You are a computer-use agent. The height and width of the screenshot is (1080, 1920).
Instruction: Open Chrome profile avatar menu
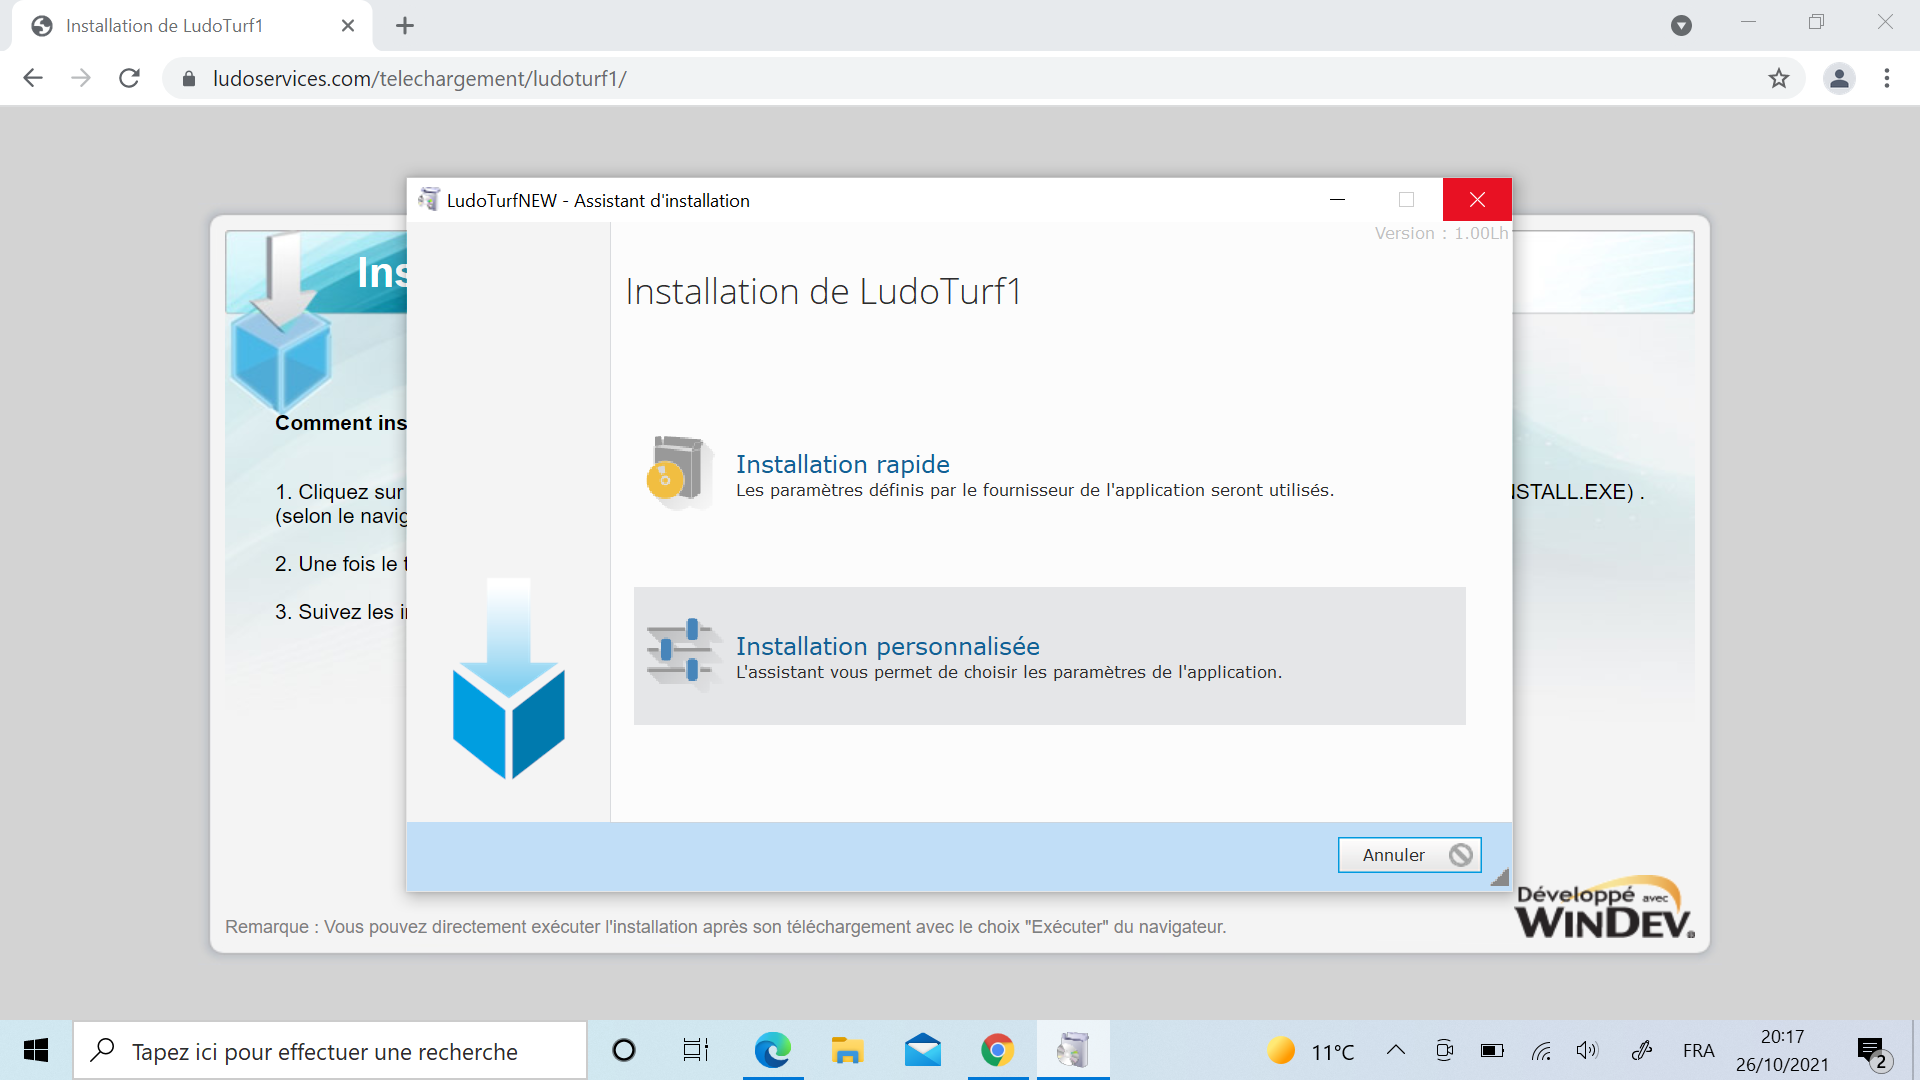coord(1839,78)
